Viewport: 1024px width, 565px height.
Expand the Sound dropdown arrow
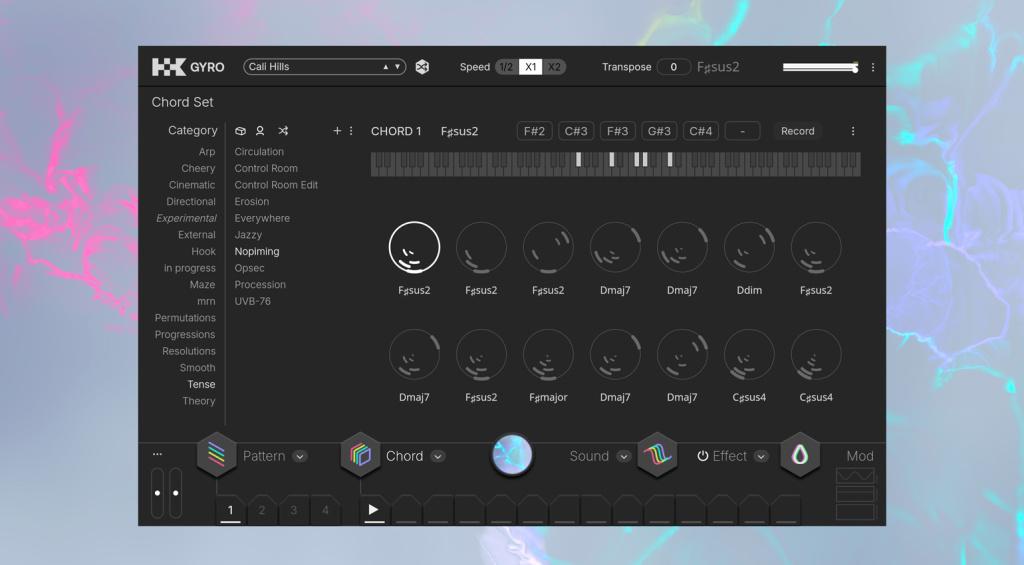pos(624,457)
